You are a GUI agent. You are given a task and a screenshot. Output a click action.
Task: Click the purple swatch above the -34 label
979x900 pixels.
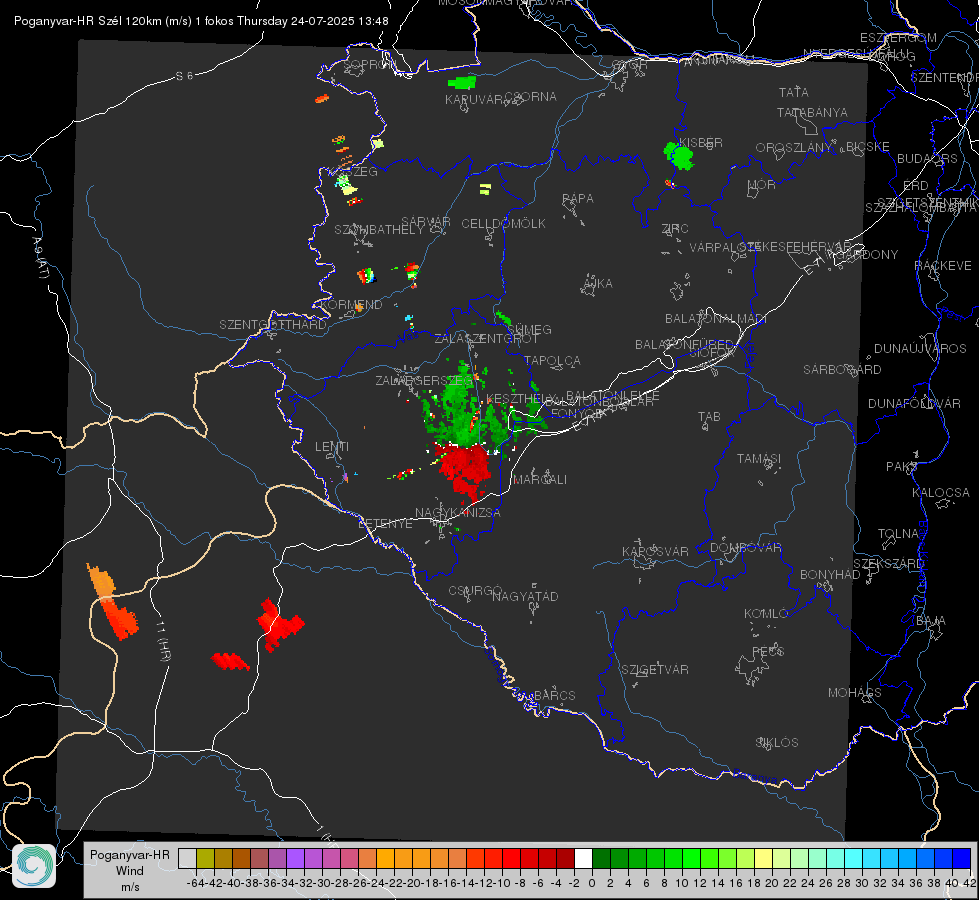click(x=295, y=859)
